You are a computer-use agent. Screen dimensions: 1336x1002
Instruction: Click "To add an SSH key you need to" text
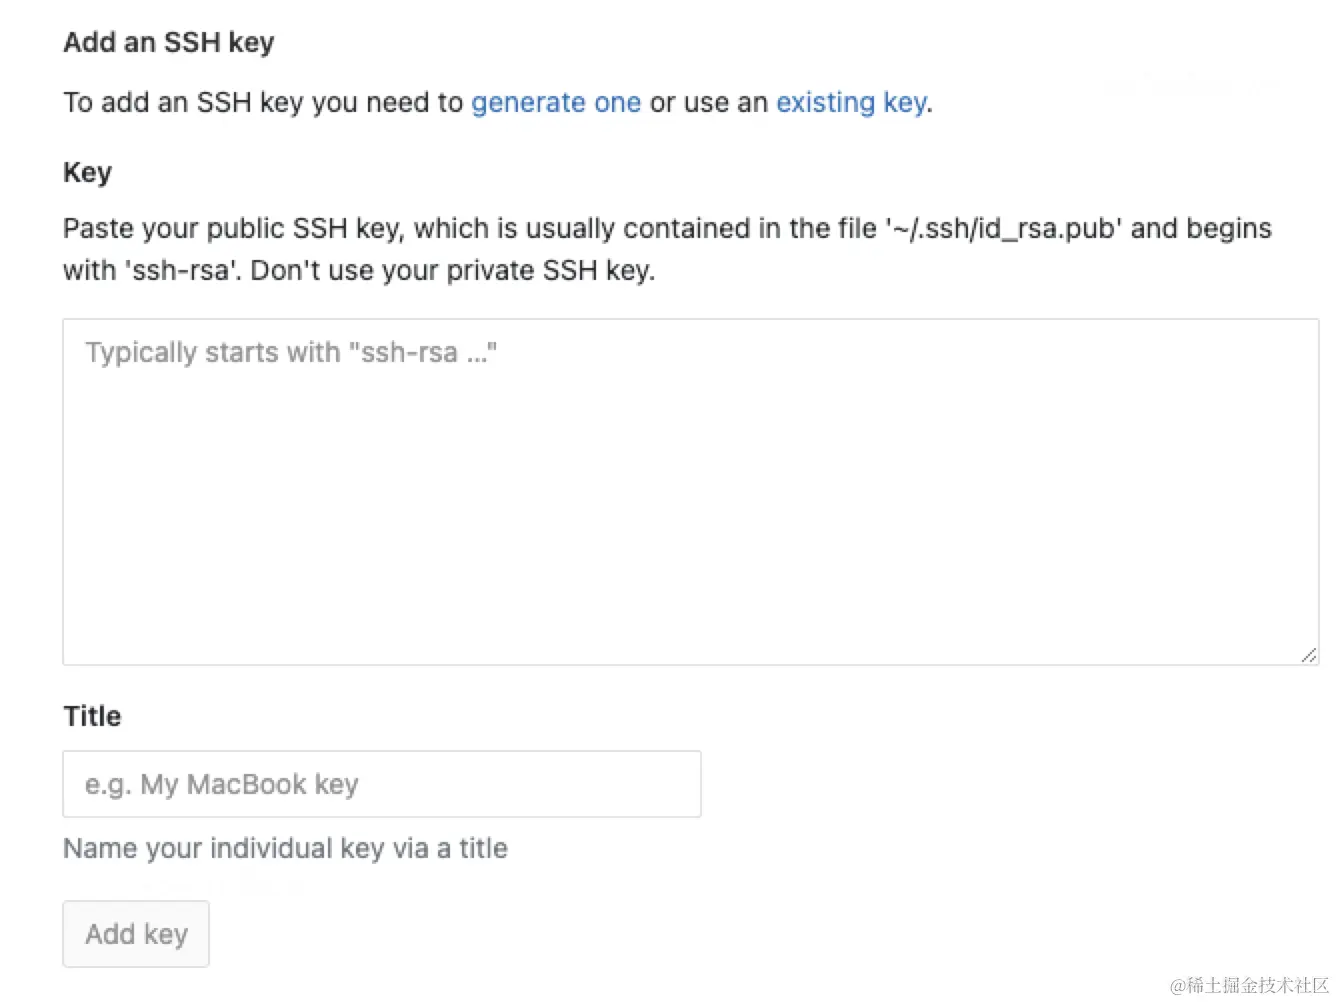[x=263, y=103]
